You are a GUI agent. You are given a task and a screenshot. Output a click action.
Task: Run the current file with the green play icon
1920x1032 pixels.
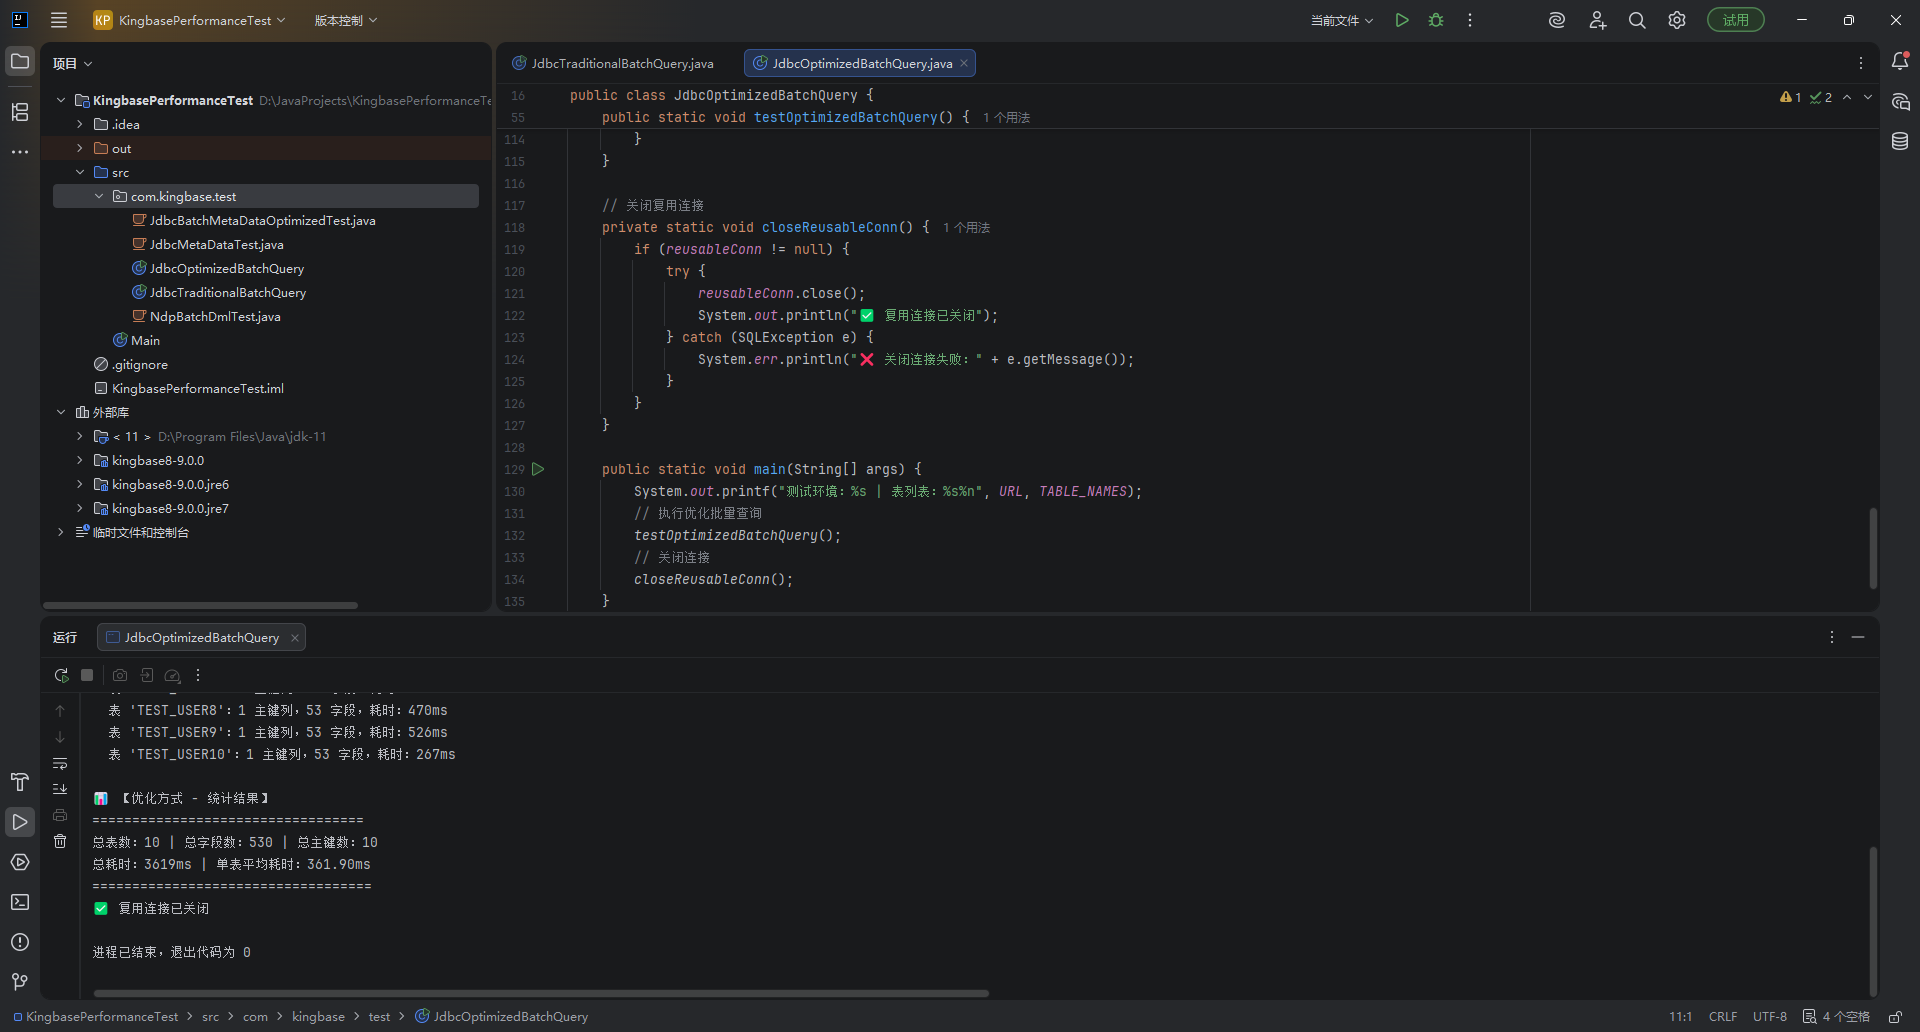pyautogui.click(x=1402, y=20)
